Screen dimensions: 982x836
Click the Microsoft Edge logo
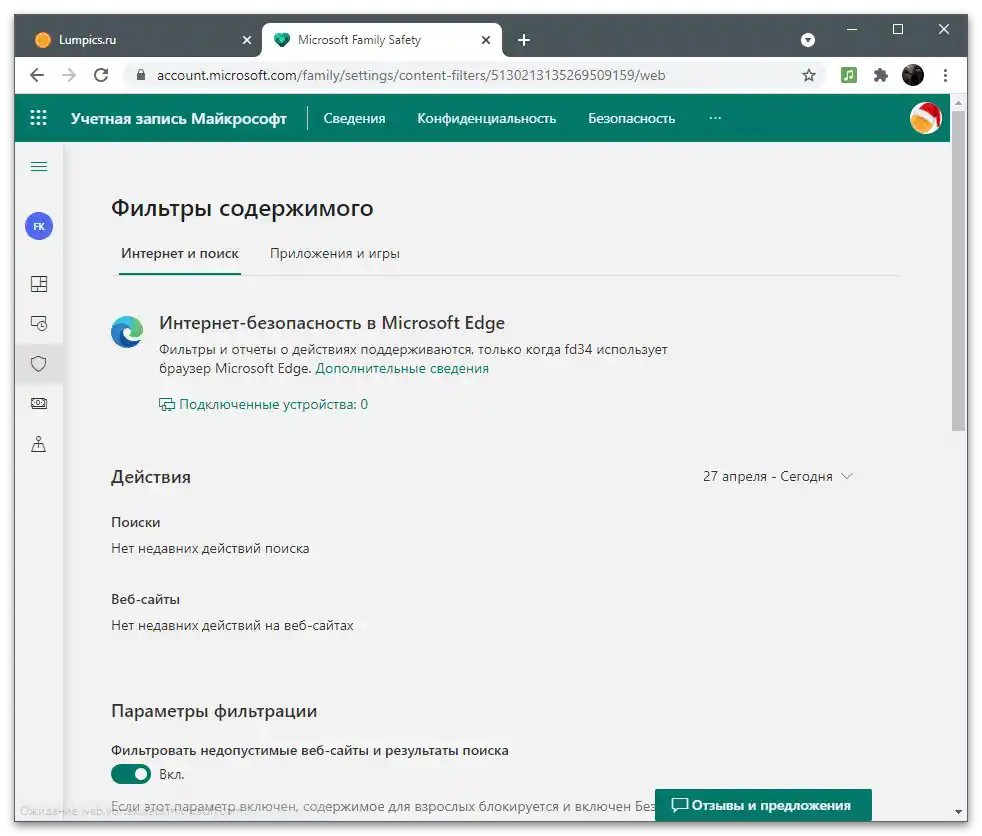(x=127, y=332)
